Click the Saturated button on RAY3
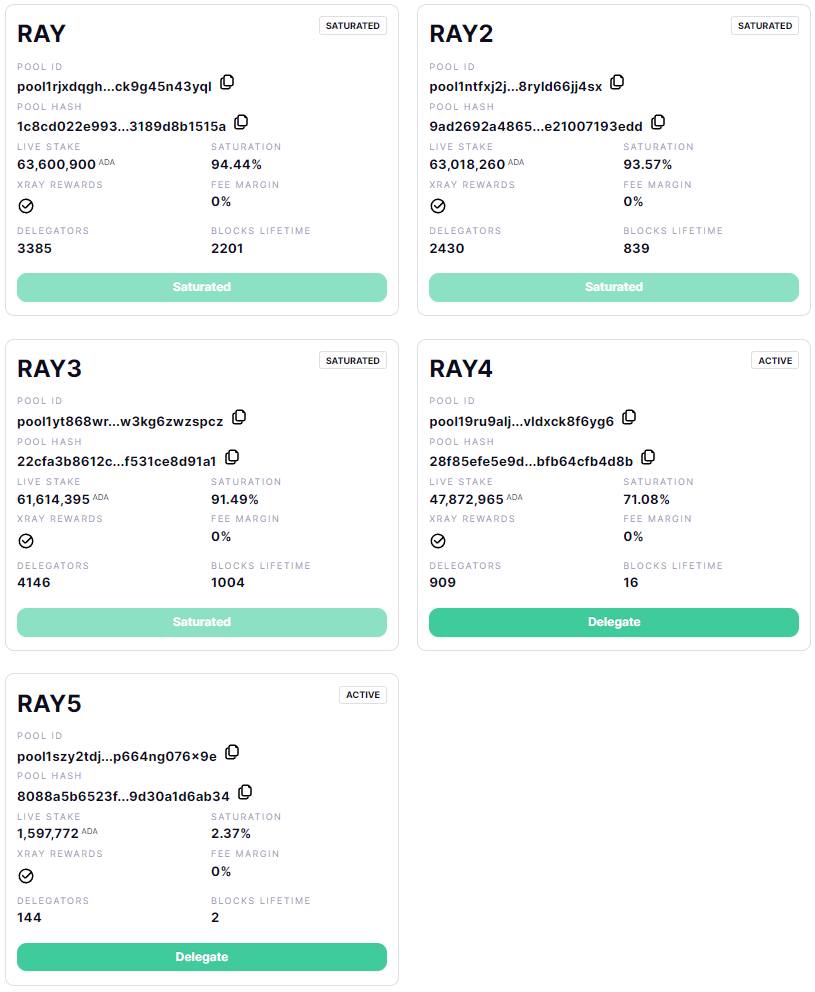Screen dimensions: 815x992 click(x=202, y=623)
